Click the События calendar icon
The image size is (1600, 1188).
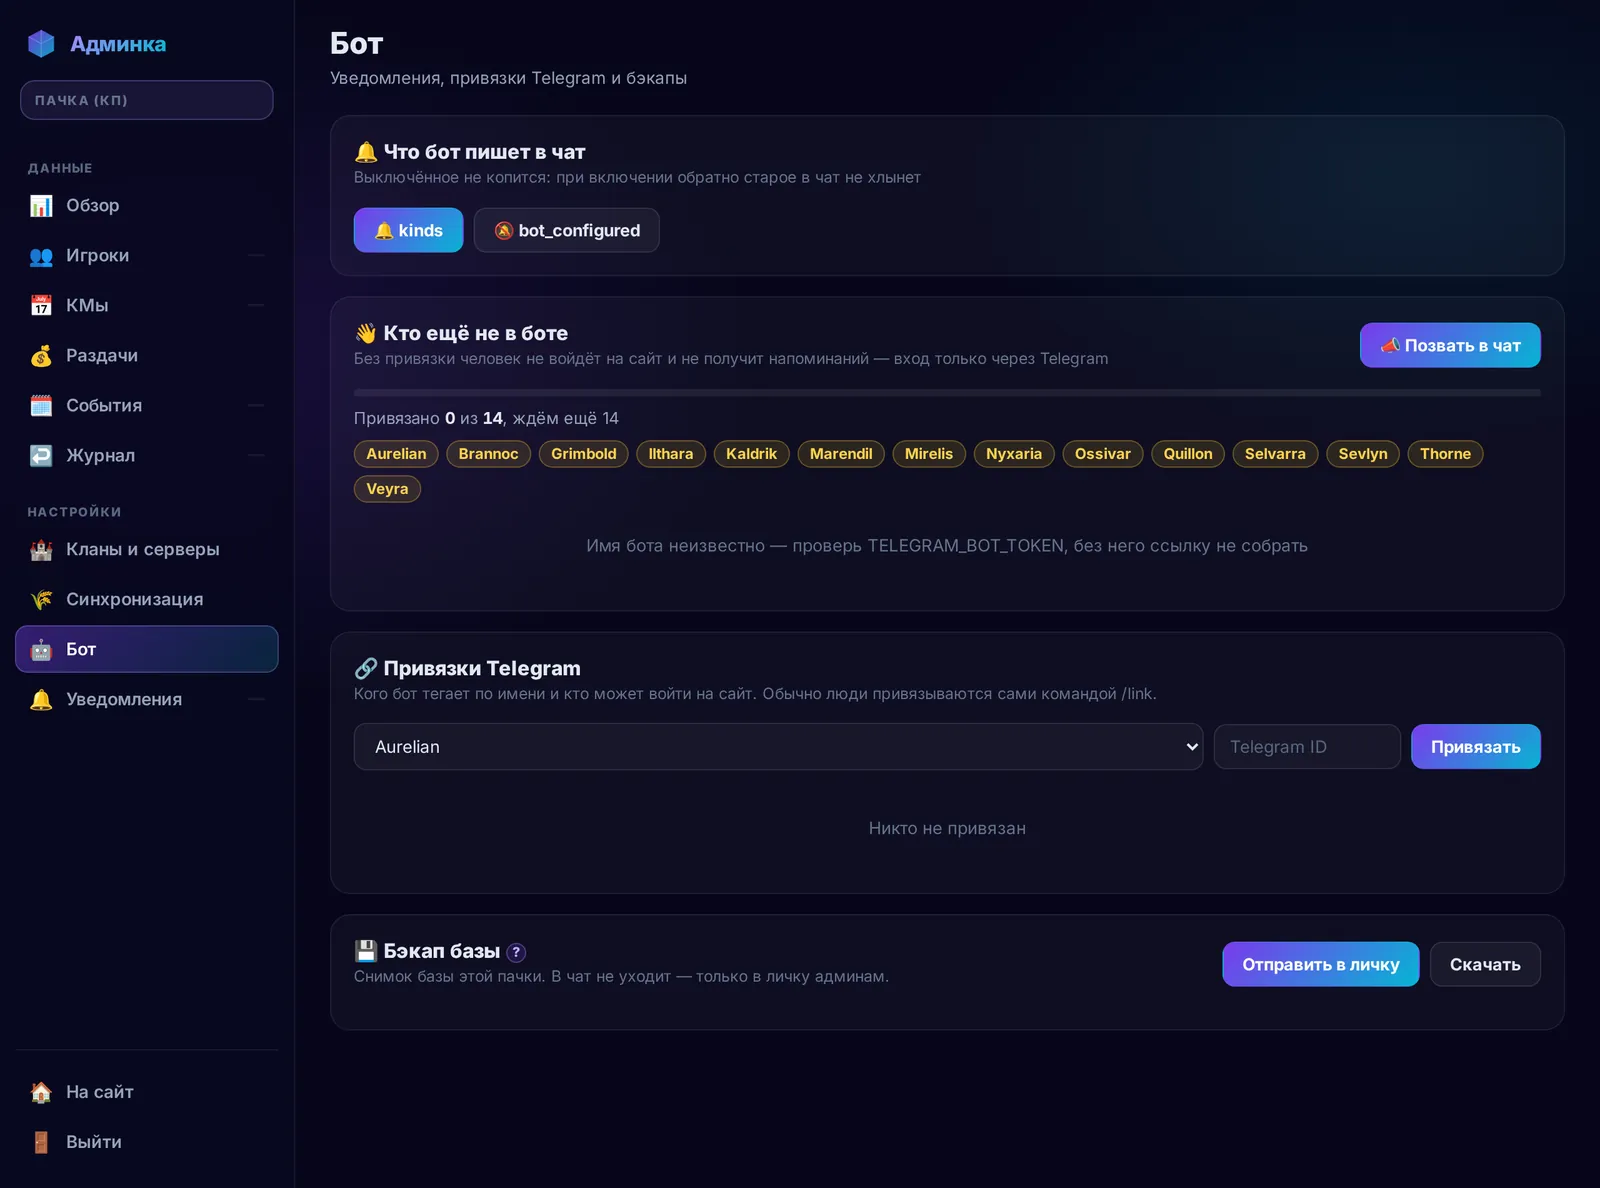pyautogui.click(x=41, y=406)
